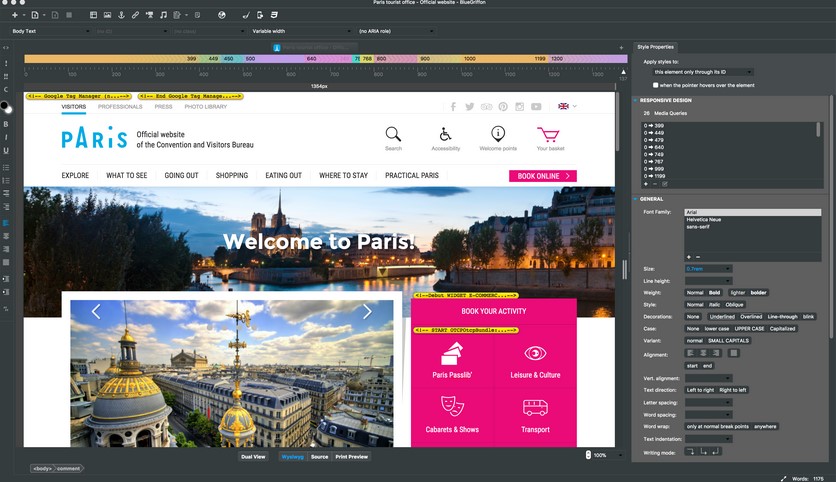Image resolution: width=836 pixels, height=482 pixels.
Task: Open the Vert. alignment dropdown
Action: [x=708, y=379]
